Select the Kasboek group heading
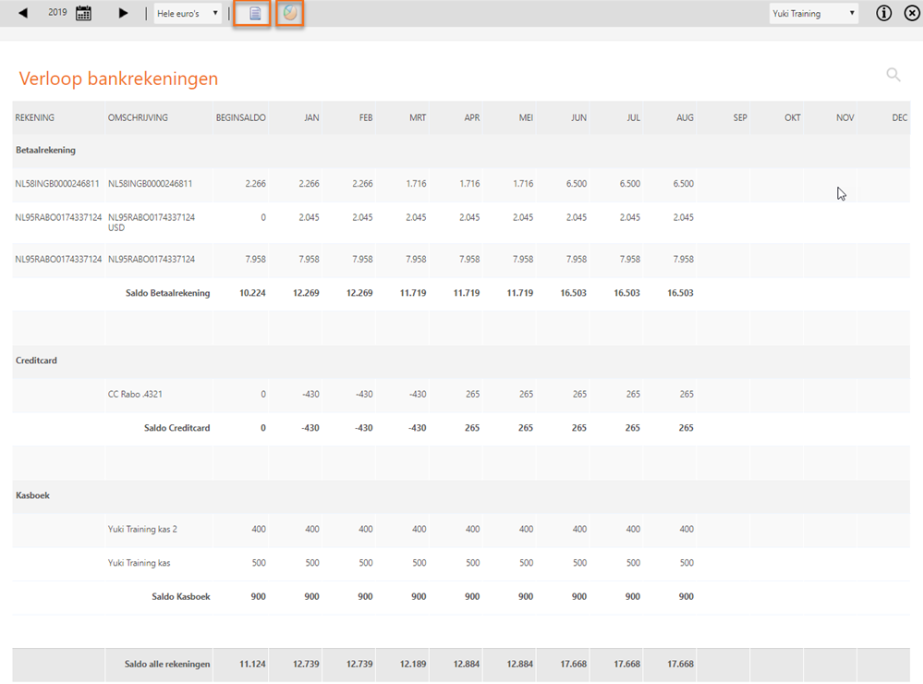This screenshot has width=923, height=684. pyautogui.click(x=32, y=496)
